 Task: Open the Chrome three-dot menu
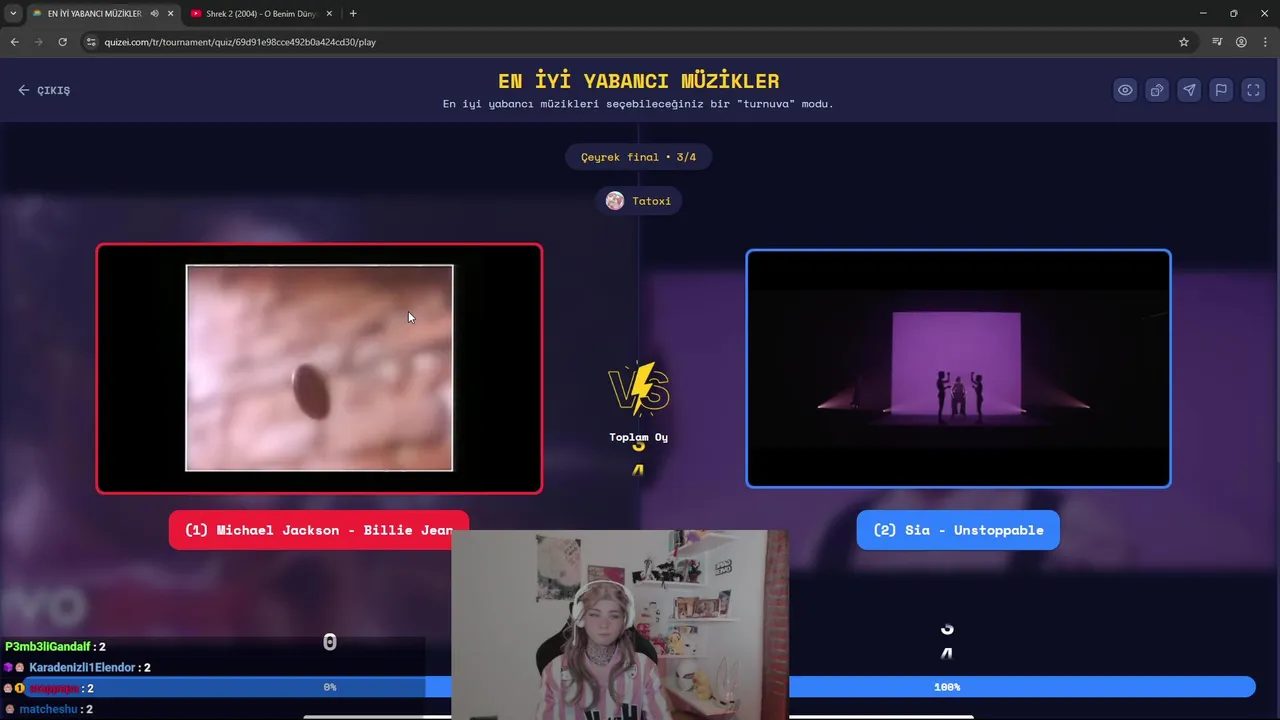1265,42
